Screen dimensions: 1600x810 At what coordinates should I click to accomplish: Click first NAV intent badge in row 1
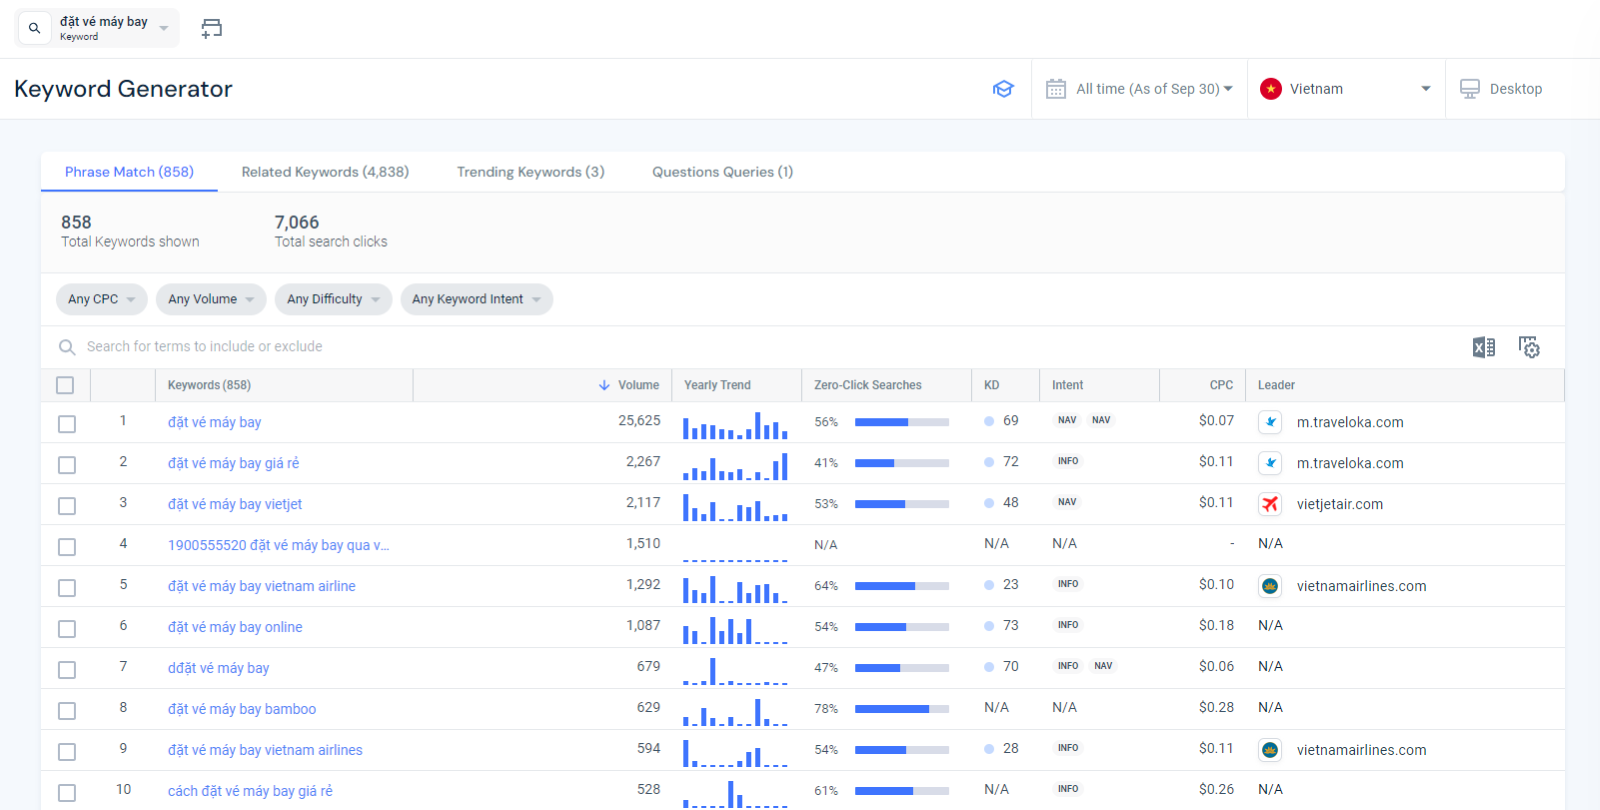point(1067,420)
